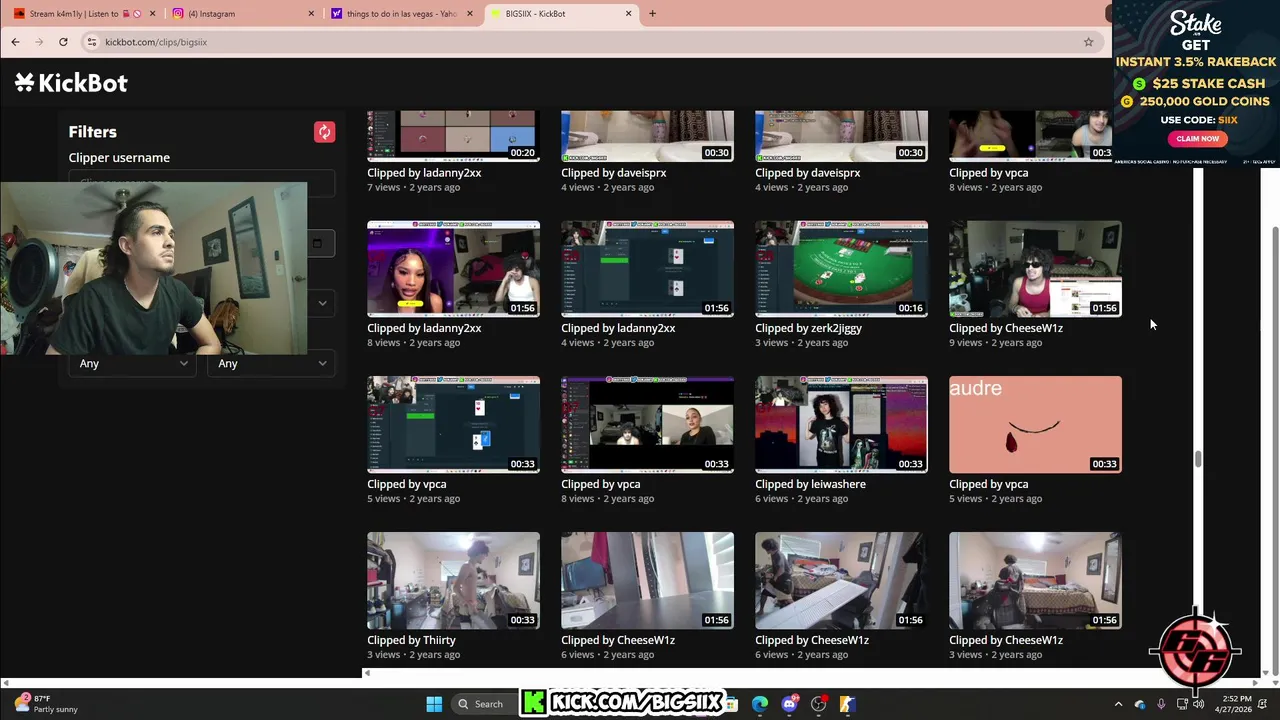Open the filter dropdown chevron above the Any selectors
This screenshot has height=720, width=1280.
pos(322,302)
